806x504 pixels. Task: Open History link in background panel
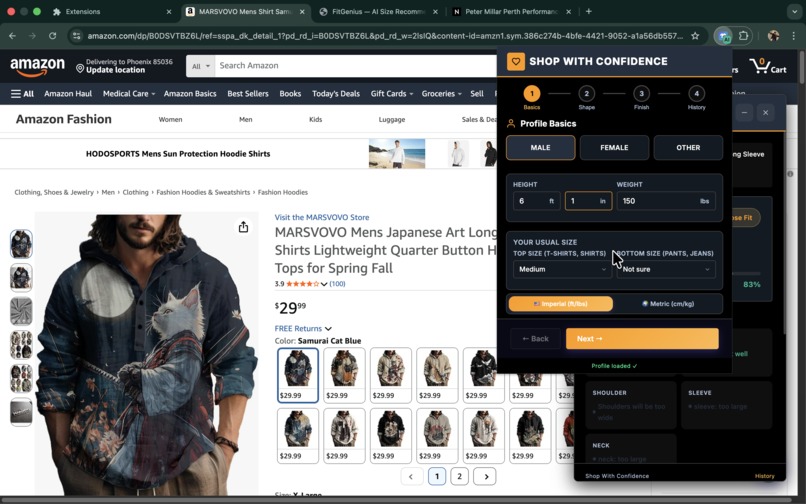coord(764,476)
